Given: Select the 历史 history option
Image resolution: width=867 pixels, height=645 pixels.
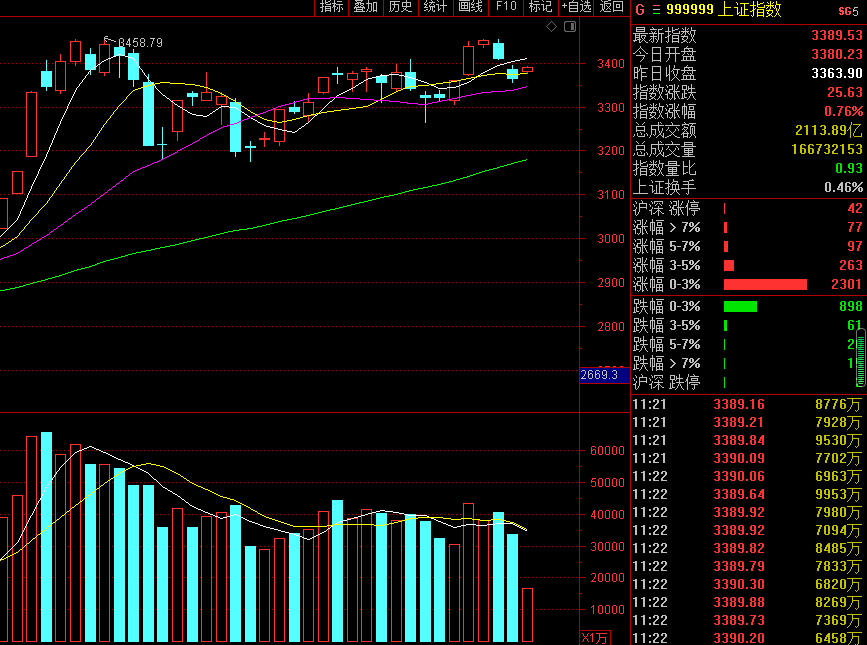Looking at the screenshot, I should [400, 7].
